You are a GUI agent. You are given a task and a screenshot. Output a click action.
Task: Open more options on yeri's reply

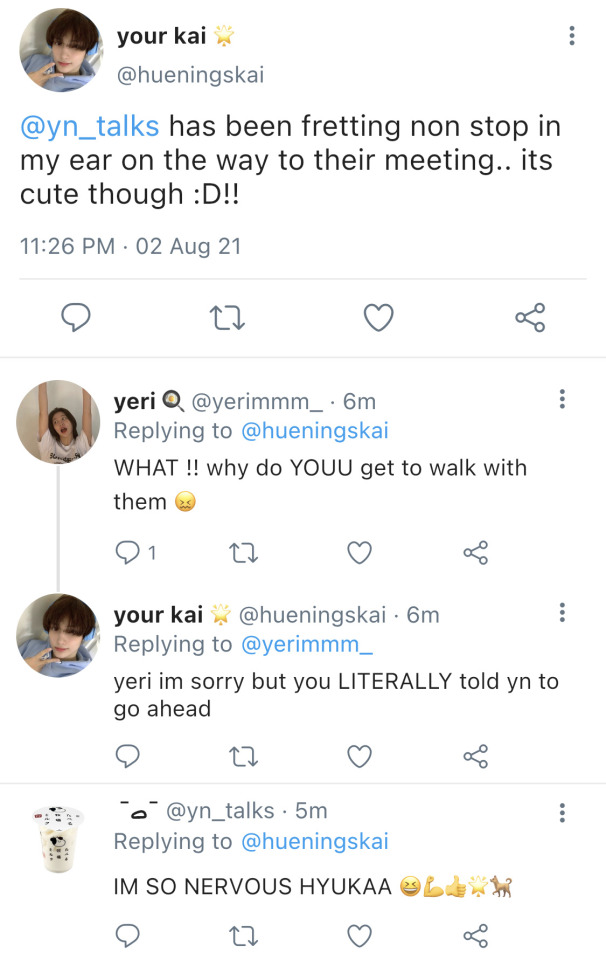tap(563, 400)
